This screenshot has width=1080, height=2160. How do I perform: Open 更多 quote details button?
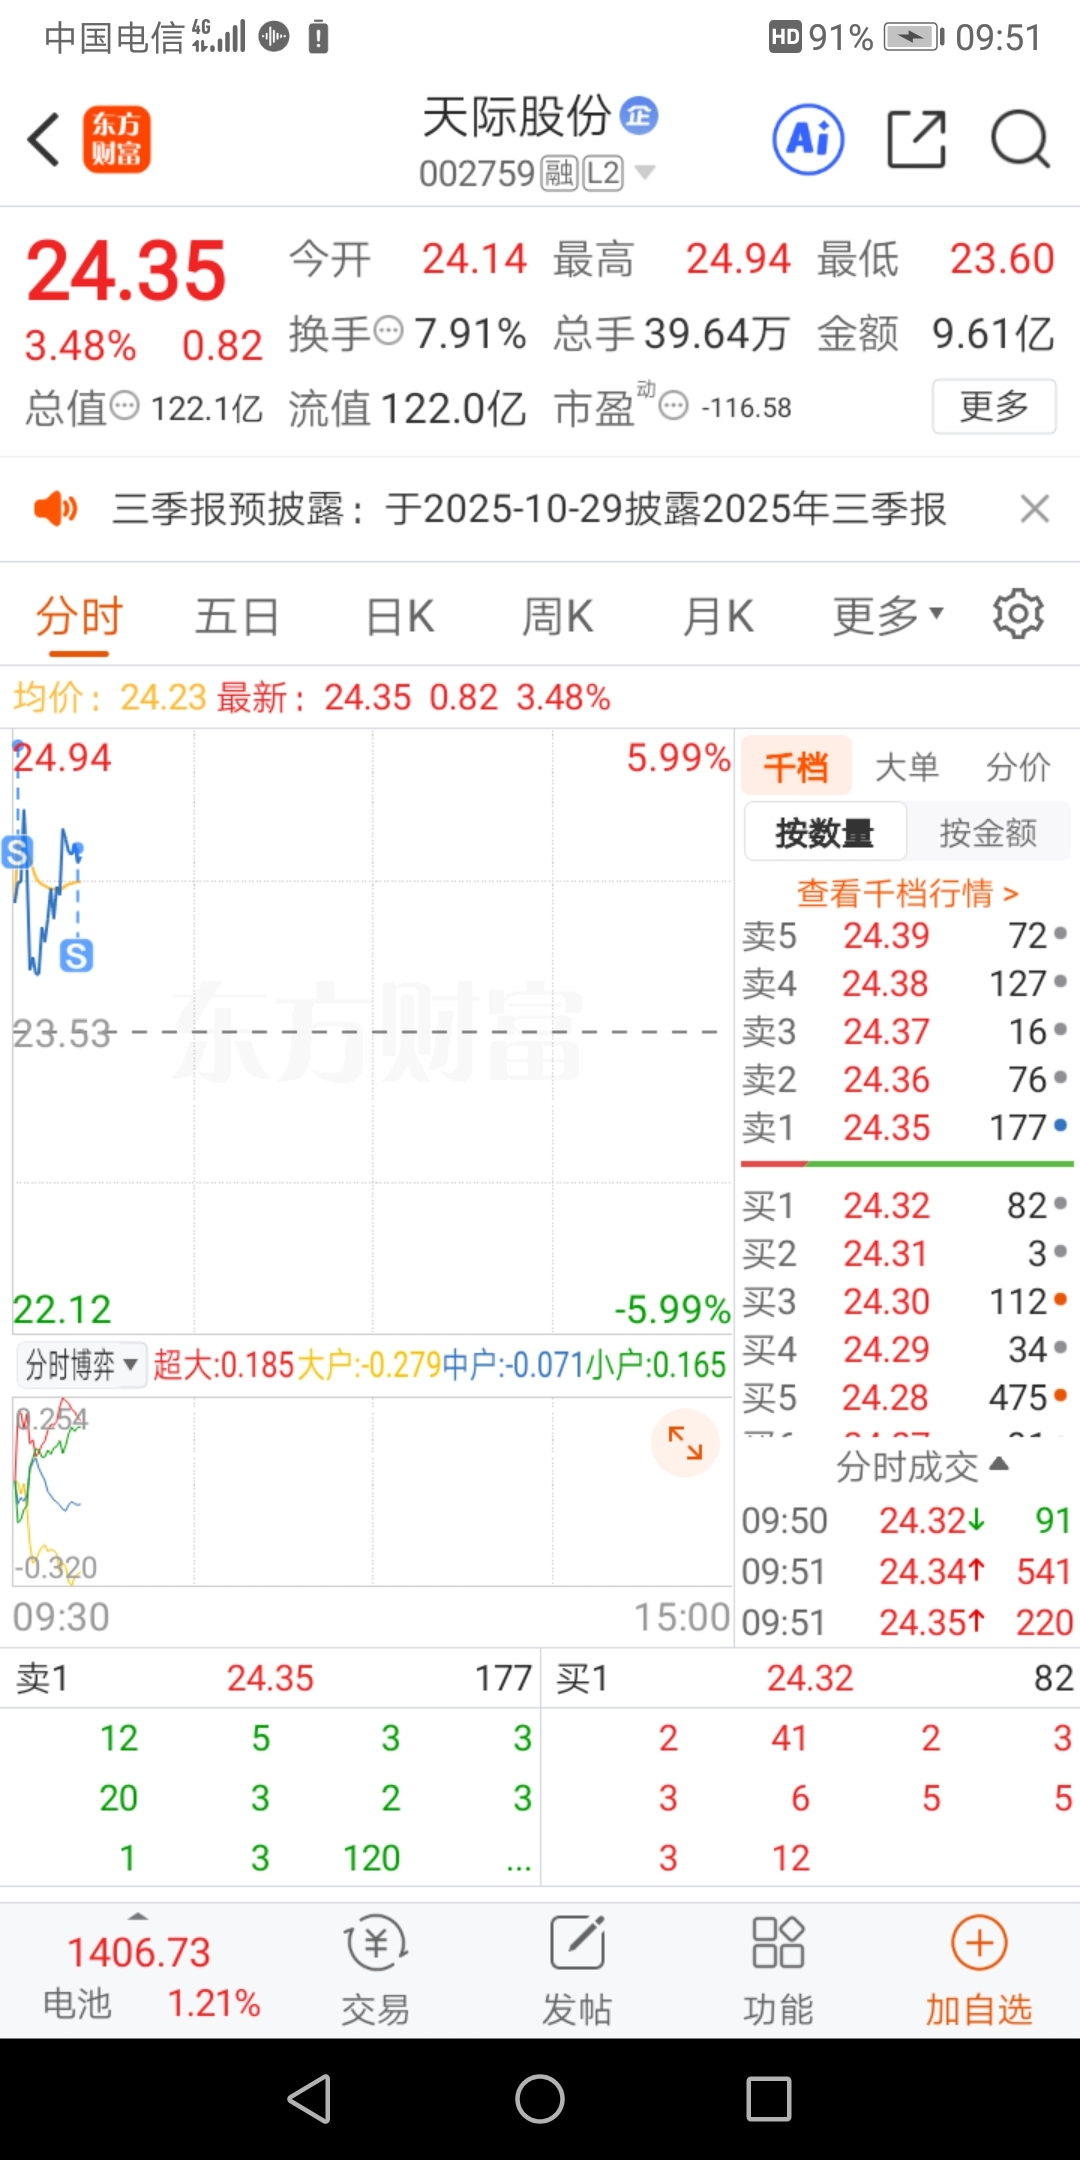pyautogui.click(x=994, y=406)
